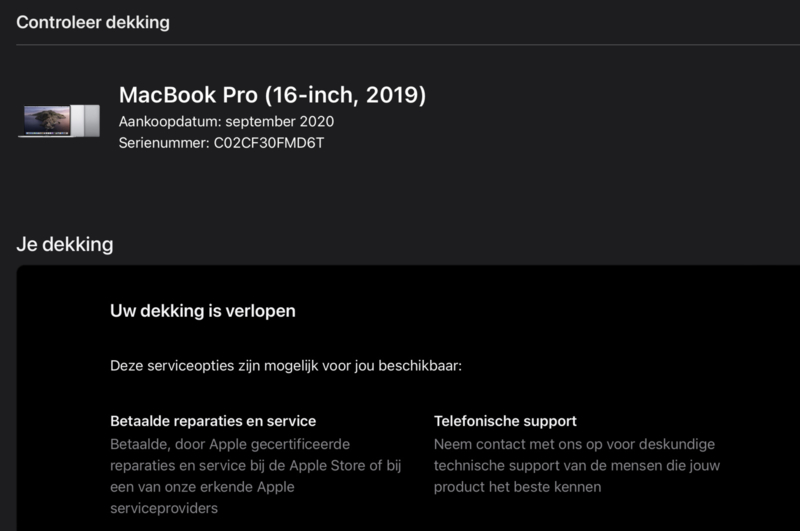This screenshot has width=800, height=531.
Task: Click the Serienummer label
Action: (164, 143)
